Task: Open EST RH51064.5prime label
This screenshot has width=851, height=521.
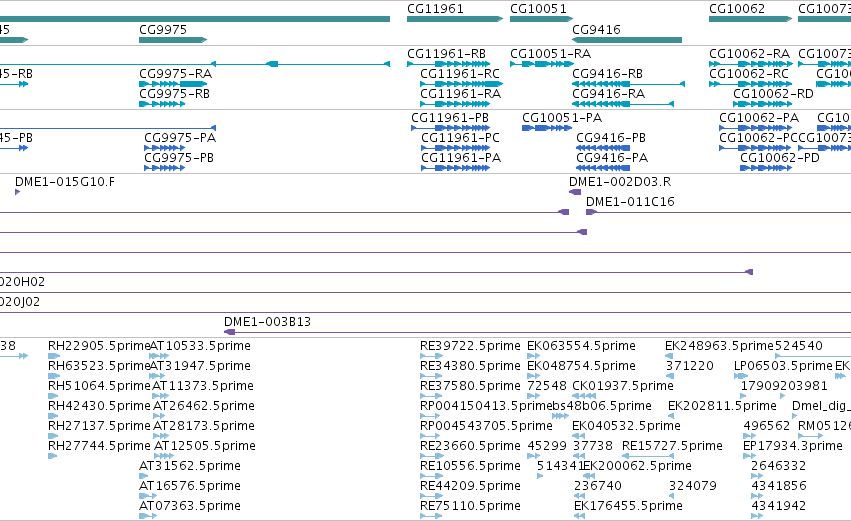Action: pos(99,386)
